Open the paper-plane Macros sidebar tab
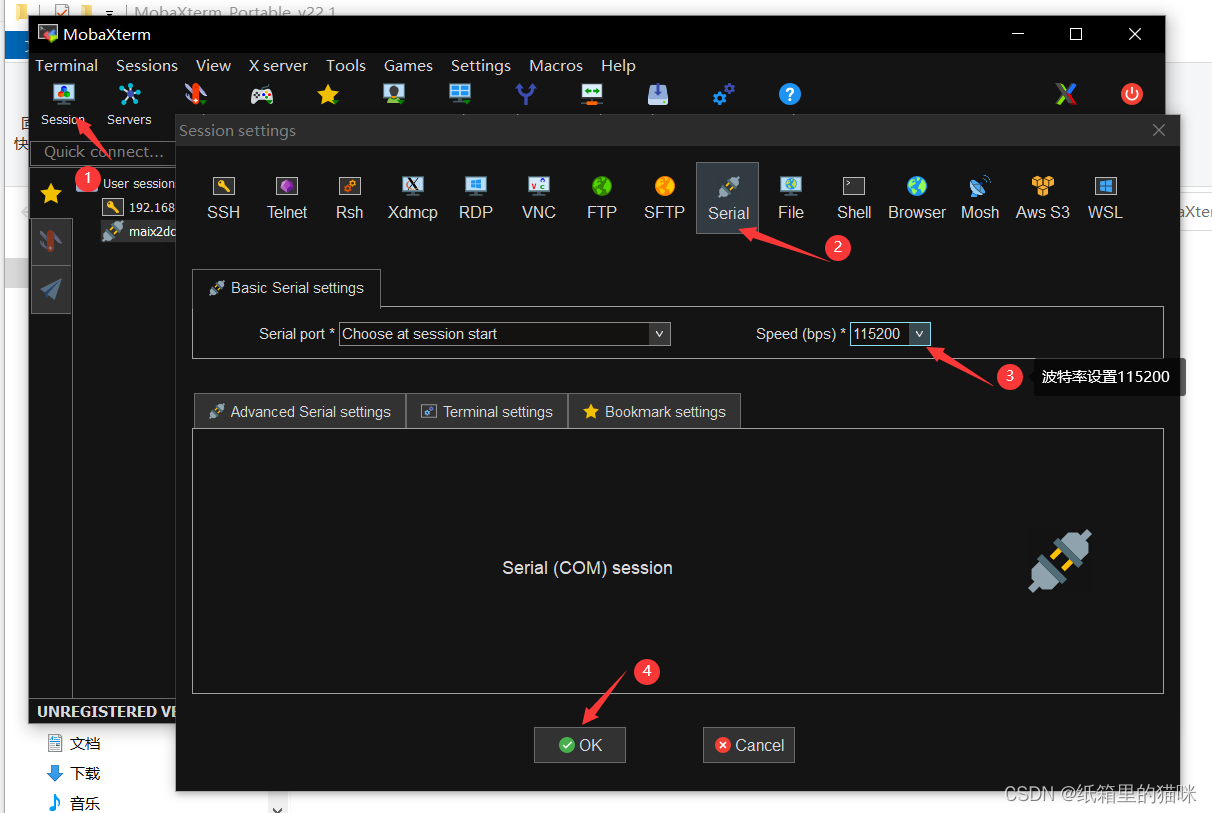The width and height of the screenshot is (1212, 813). [x=51, y=289]
